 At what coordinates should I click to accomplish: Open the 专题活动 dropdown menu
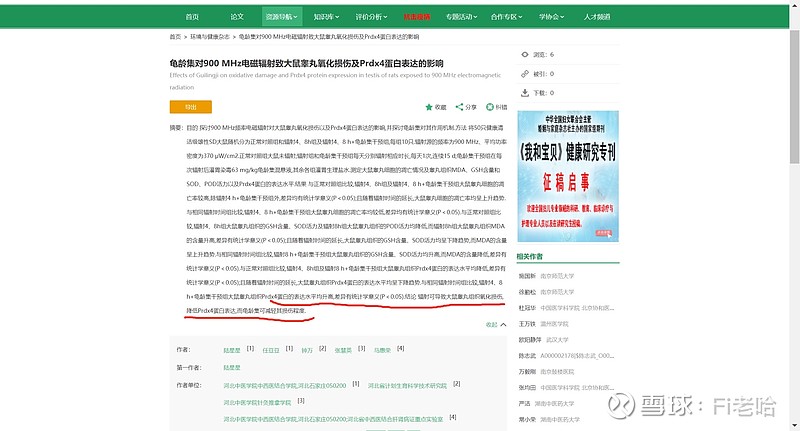click(462, 17)
